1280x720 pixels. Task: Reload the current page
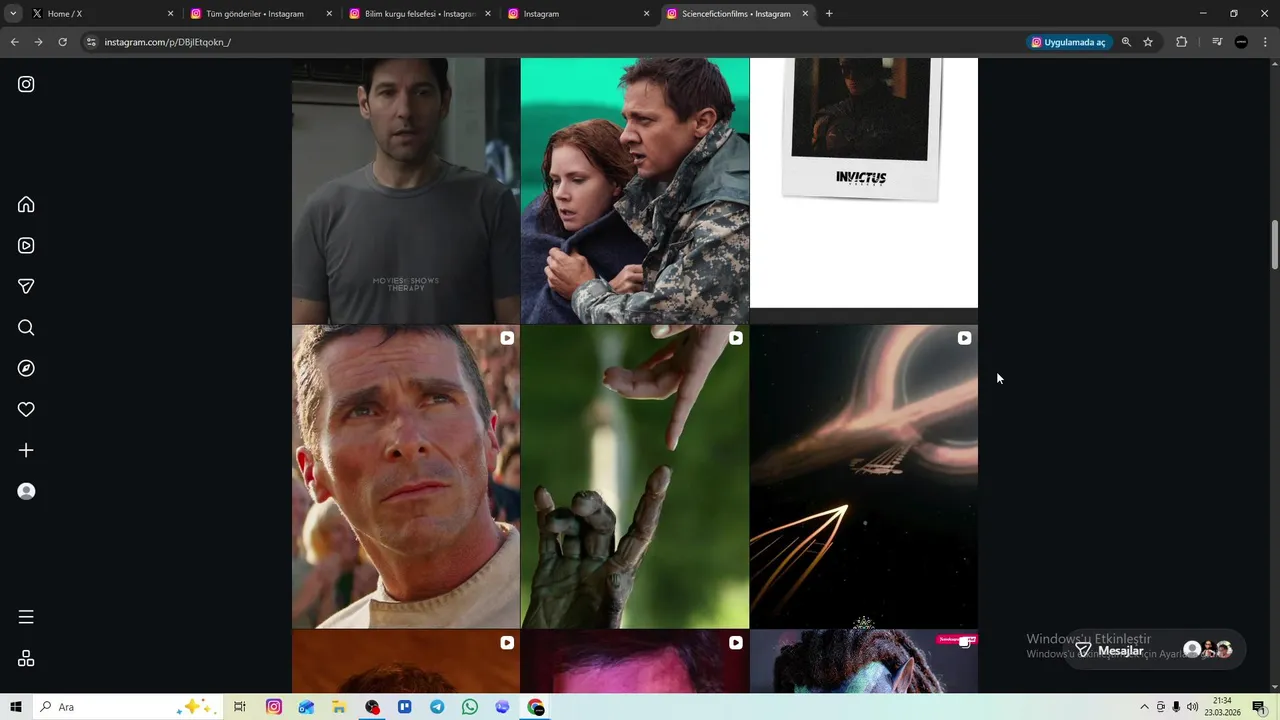62,42
